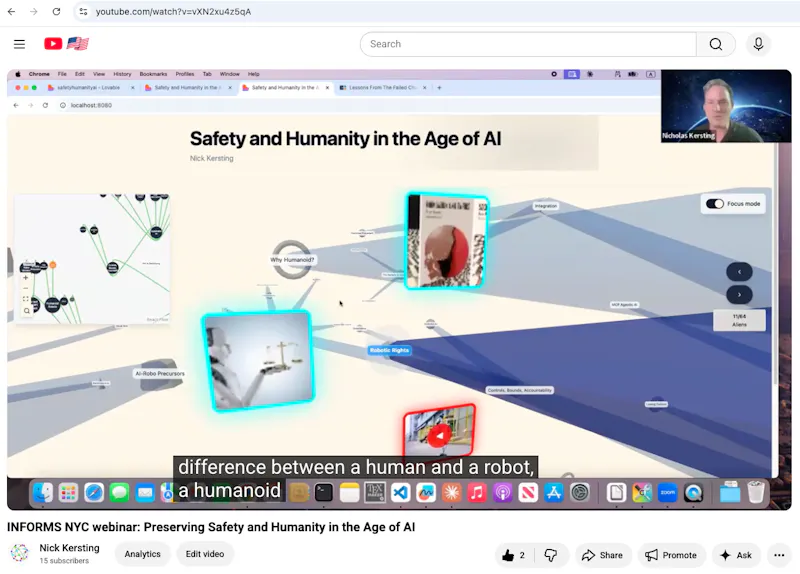Image resolution: width=800 pixels, height=574 pixels.
Task: Dislike the video with thumbs down
Action: [x=551, y=555]
